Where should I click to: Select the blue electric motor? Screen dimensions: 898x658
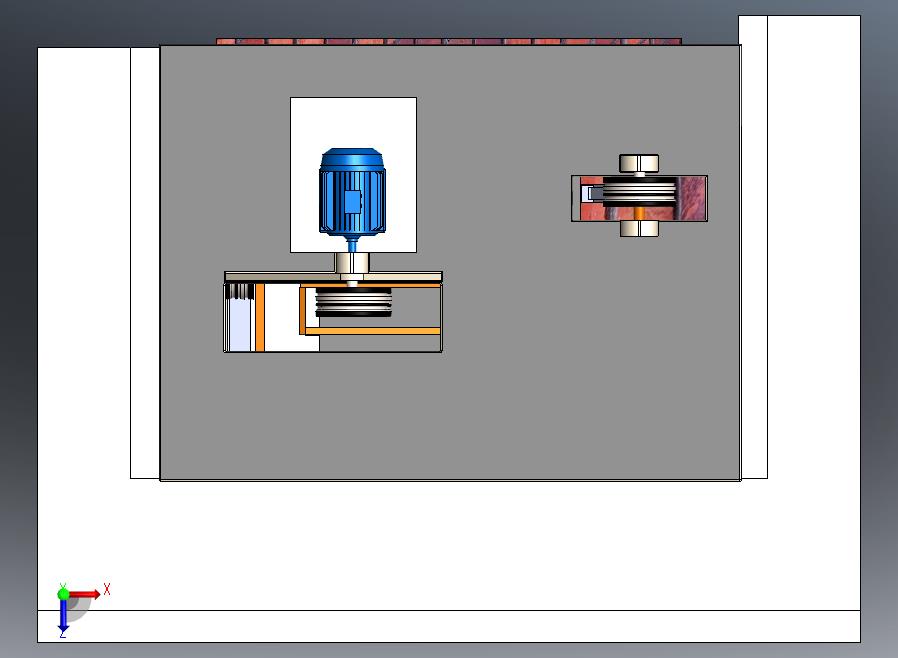click(352, 194)
